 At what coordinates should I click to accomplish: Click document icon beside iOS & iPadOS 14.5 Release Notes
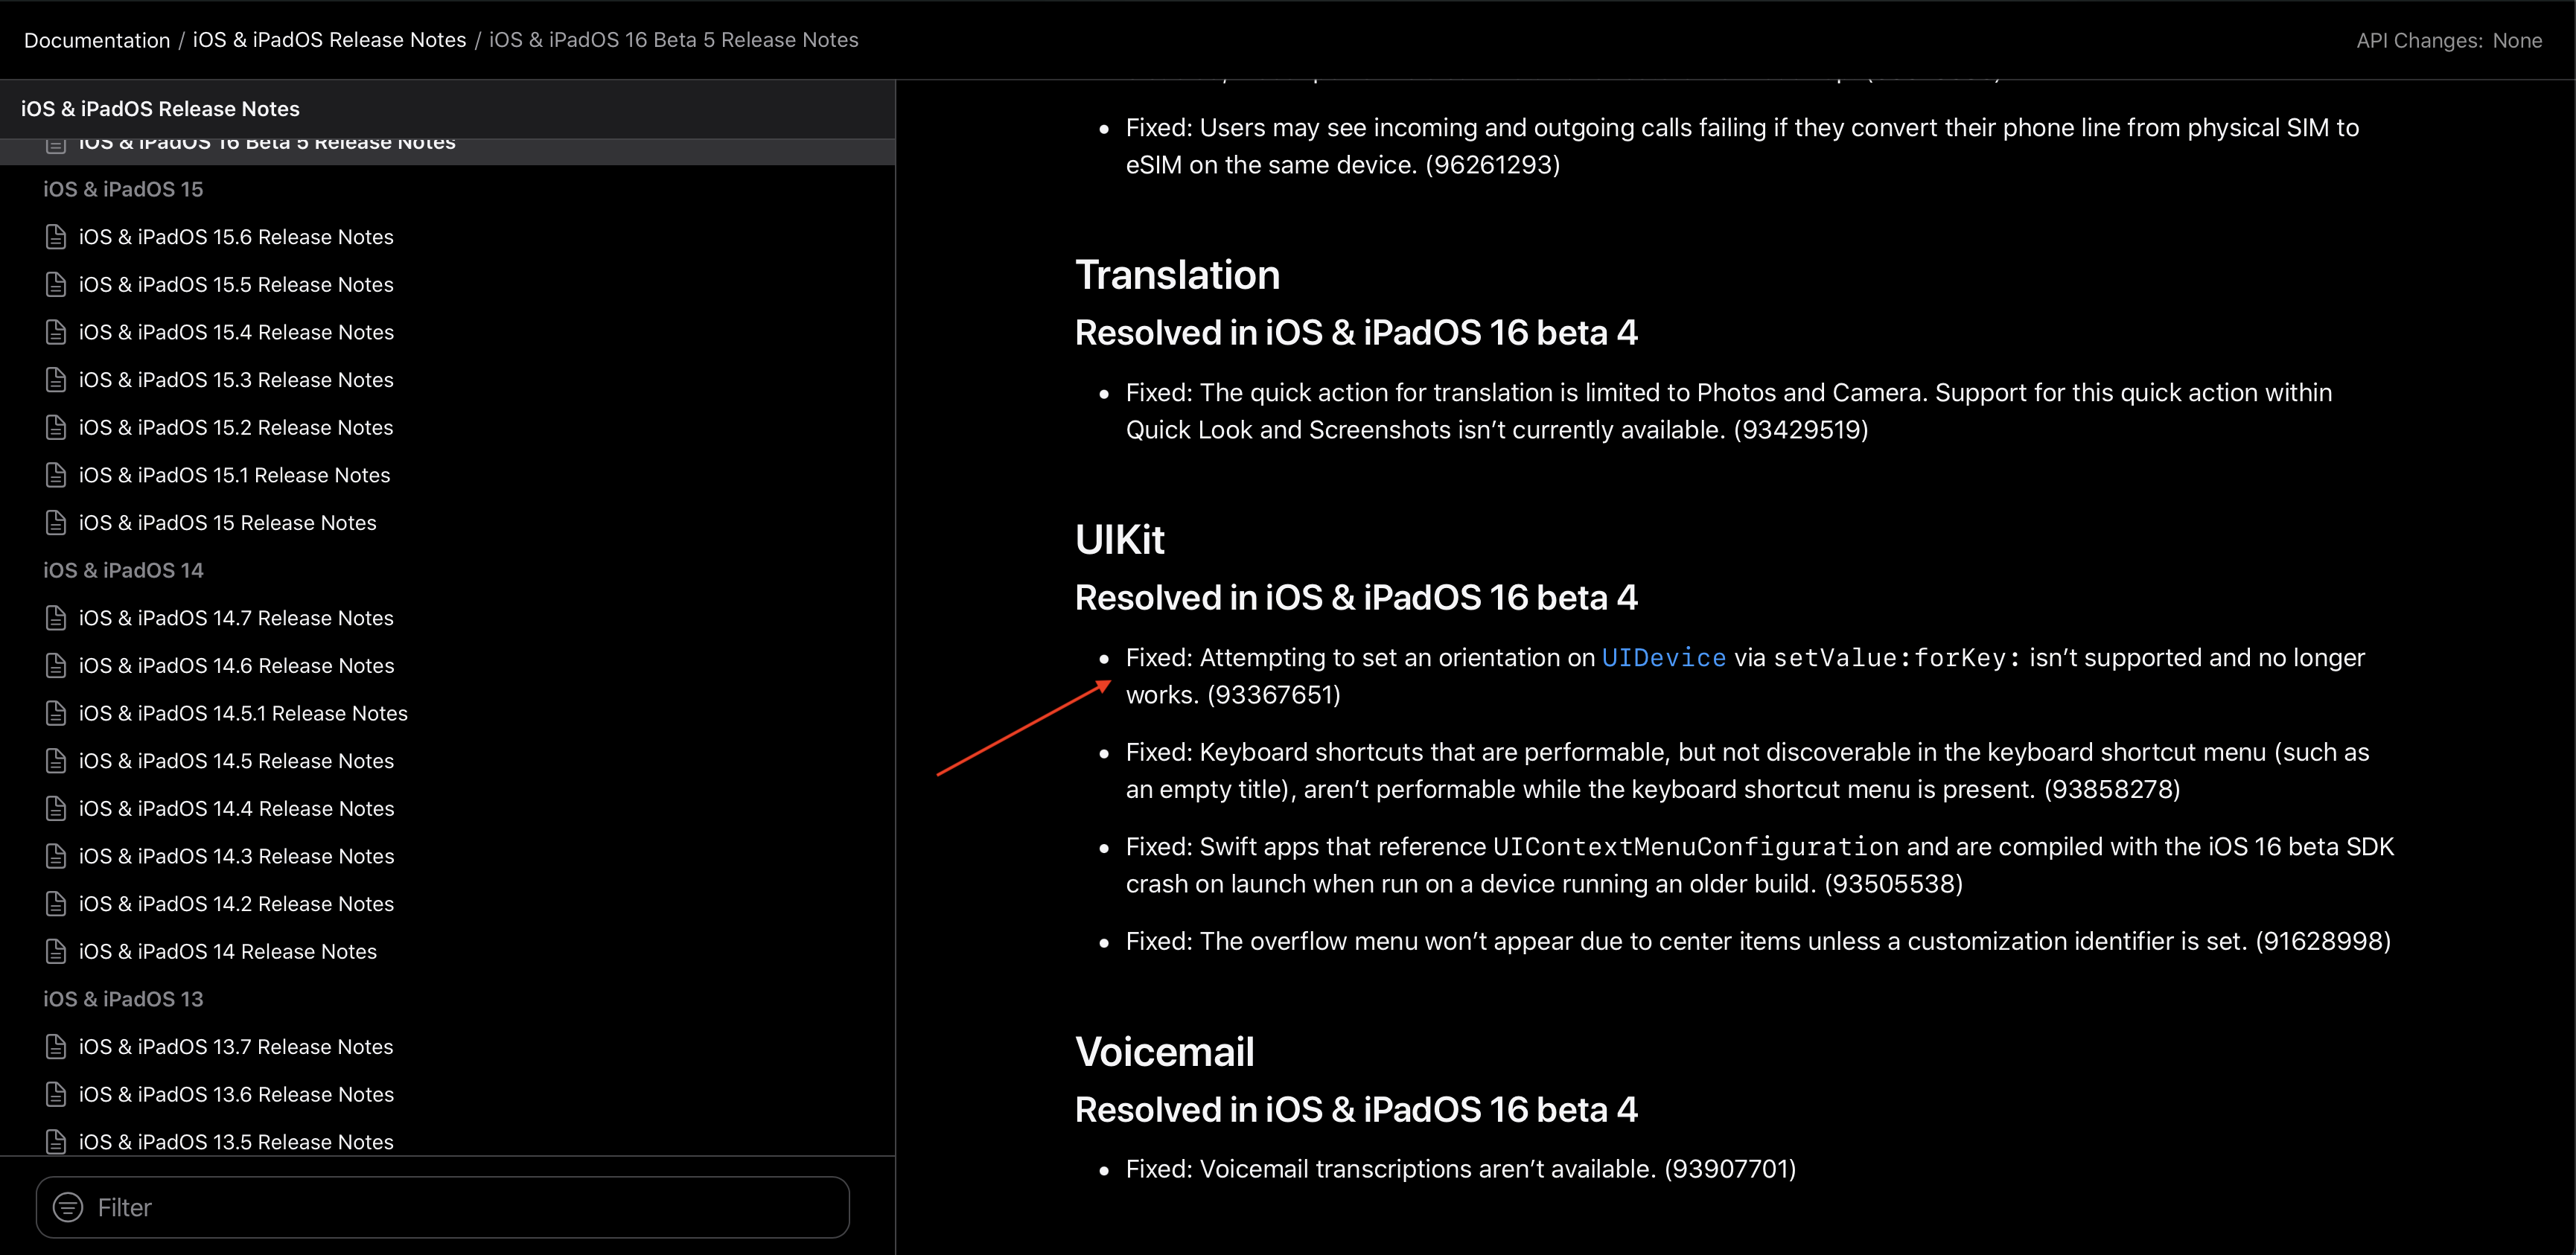[x=56, y=761]
